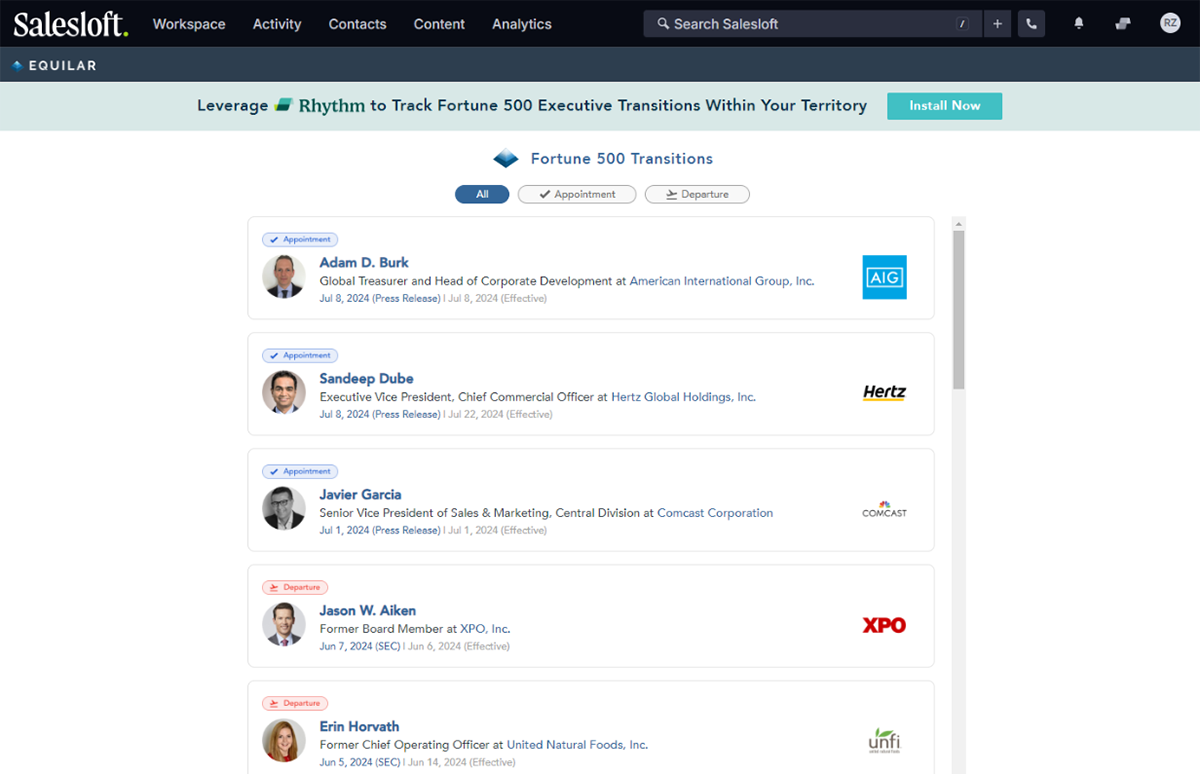Go to the Analytics tab

(521, 24)
